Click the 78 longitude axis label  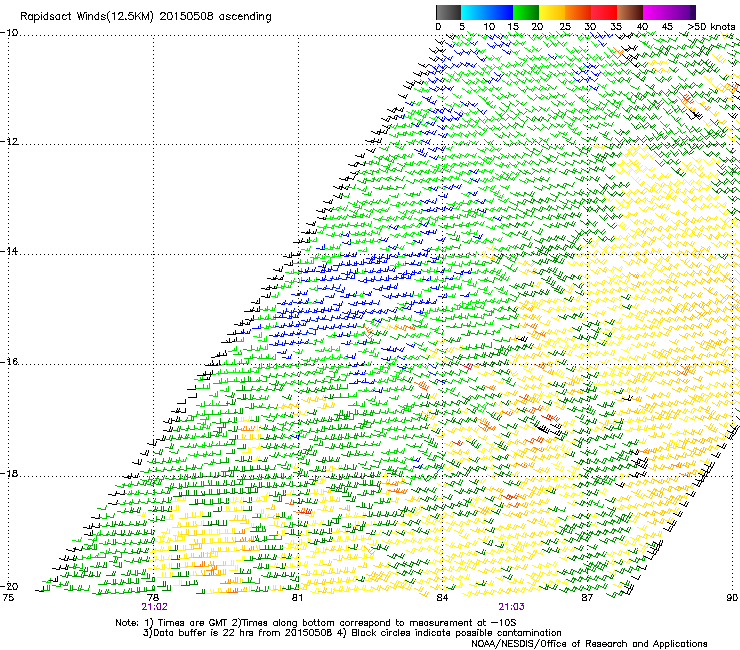click(x=153, y=598)
